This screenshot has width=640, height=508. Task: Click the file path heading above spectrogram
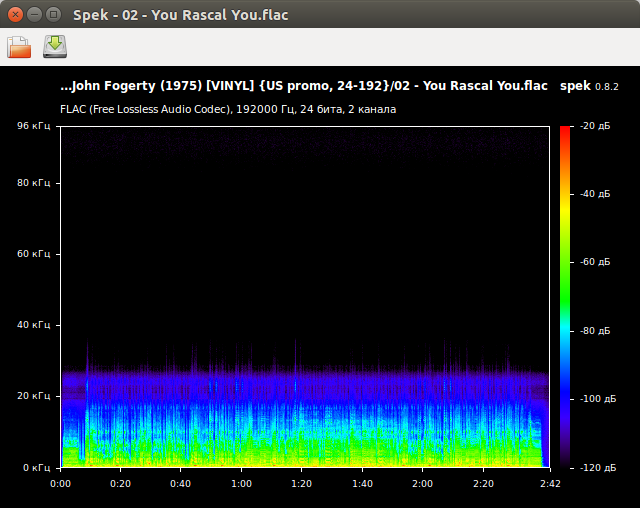[x=303, y=87]
